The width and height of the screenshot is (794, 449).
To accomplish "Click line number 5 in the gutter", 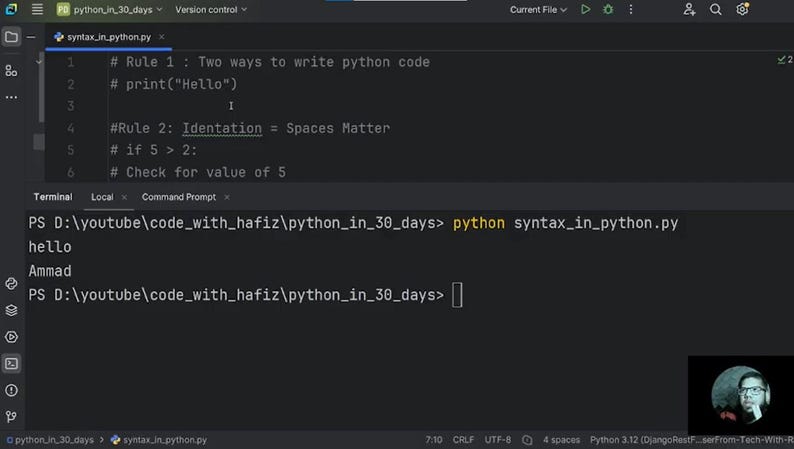I will click(x=70, y=150).
